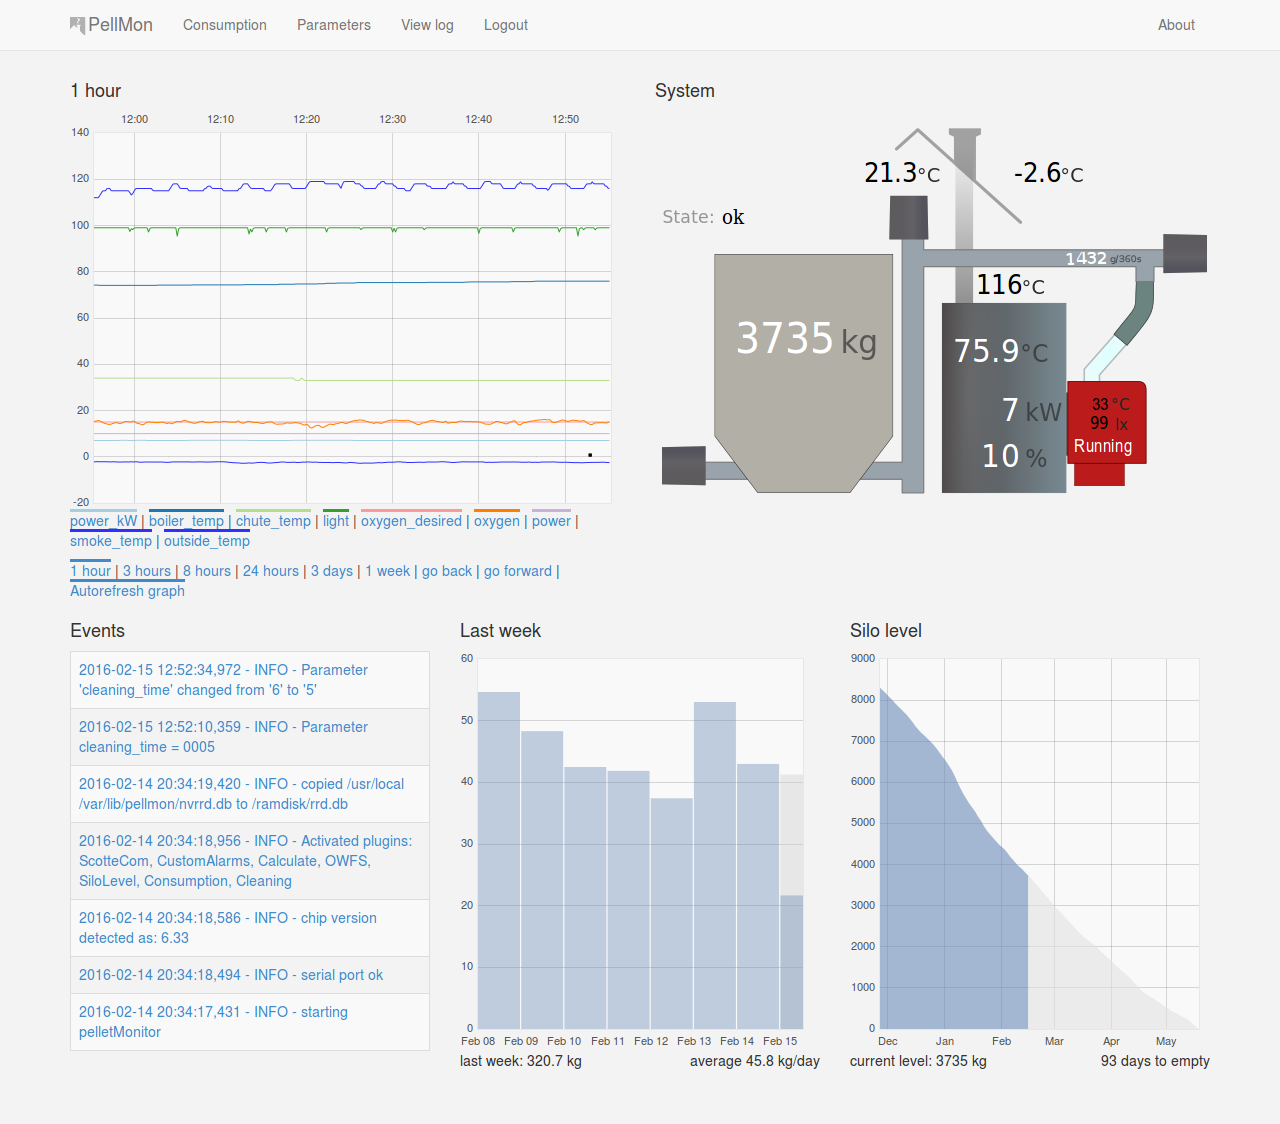This screenshot has width=1280, height=1124.
Task: Open the About page
Action: [x=1176, y=25]
